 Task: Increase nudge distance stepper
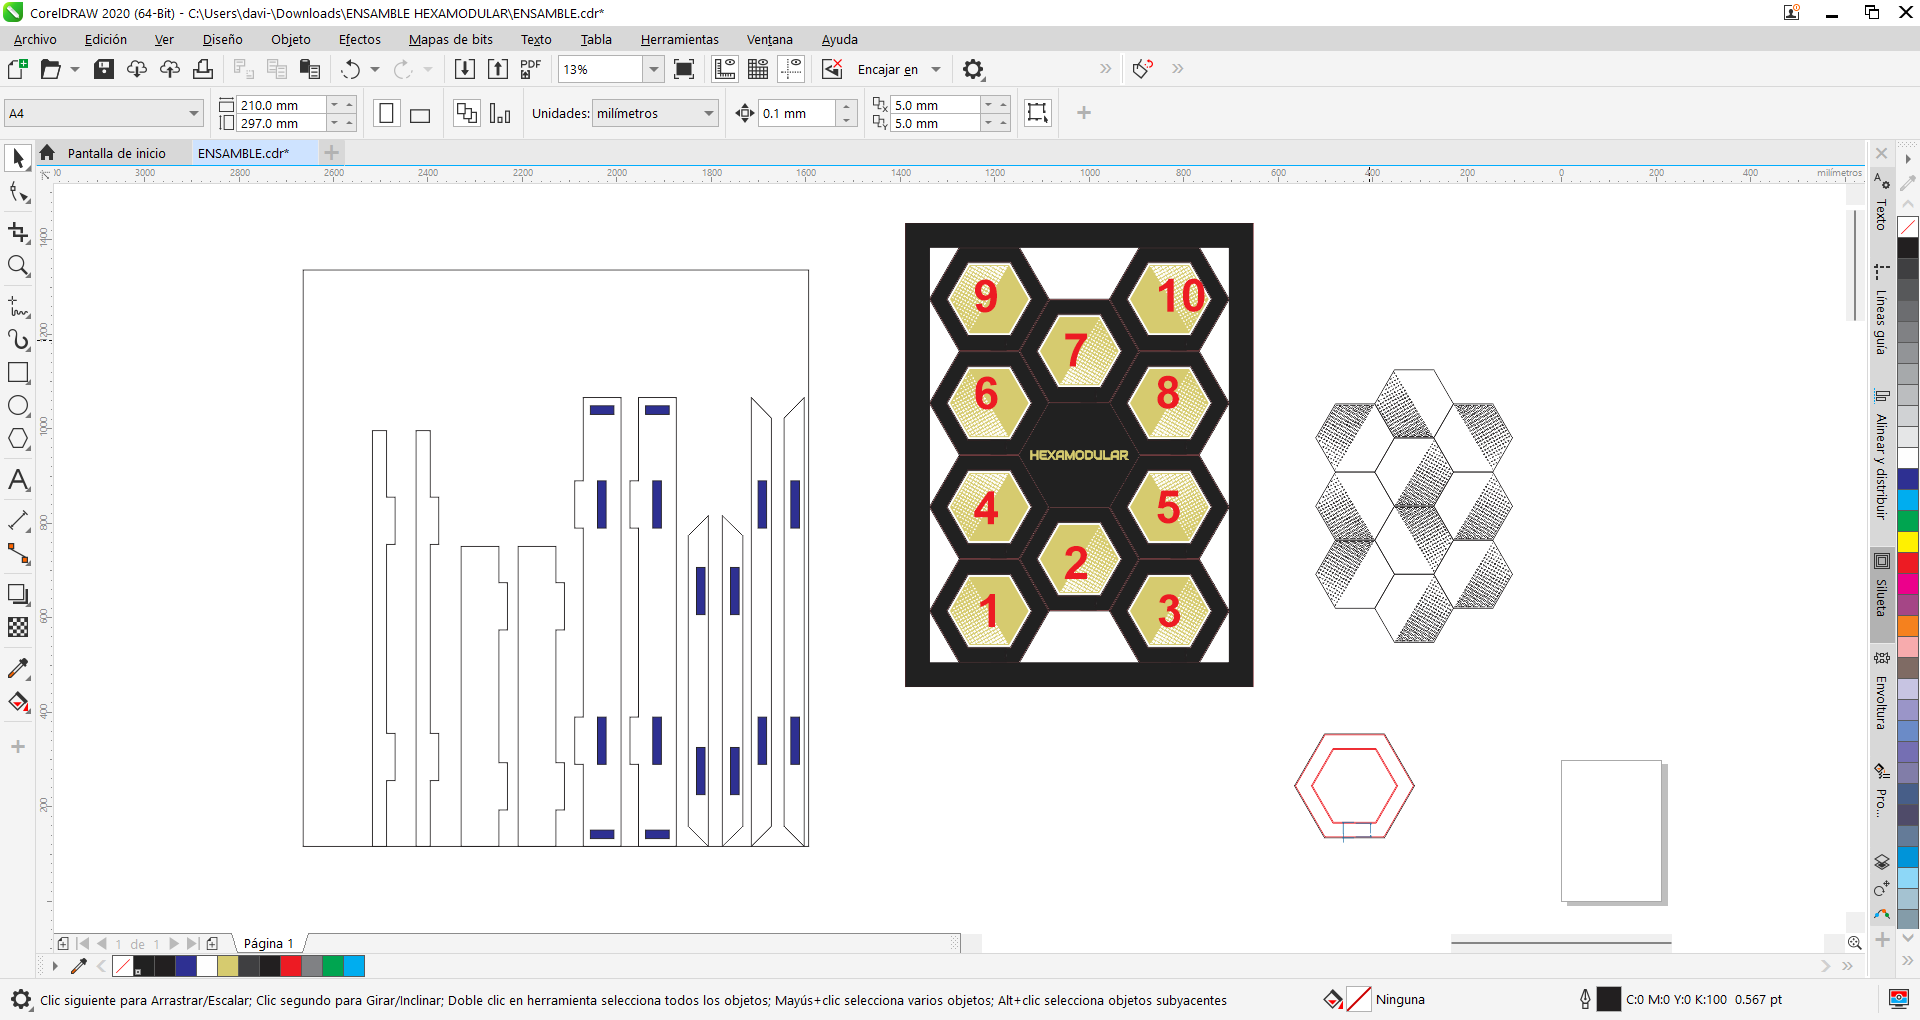pos(847,106)
